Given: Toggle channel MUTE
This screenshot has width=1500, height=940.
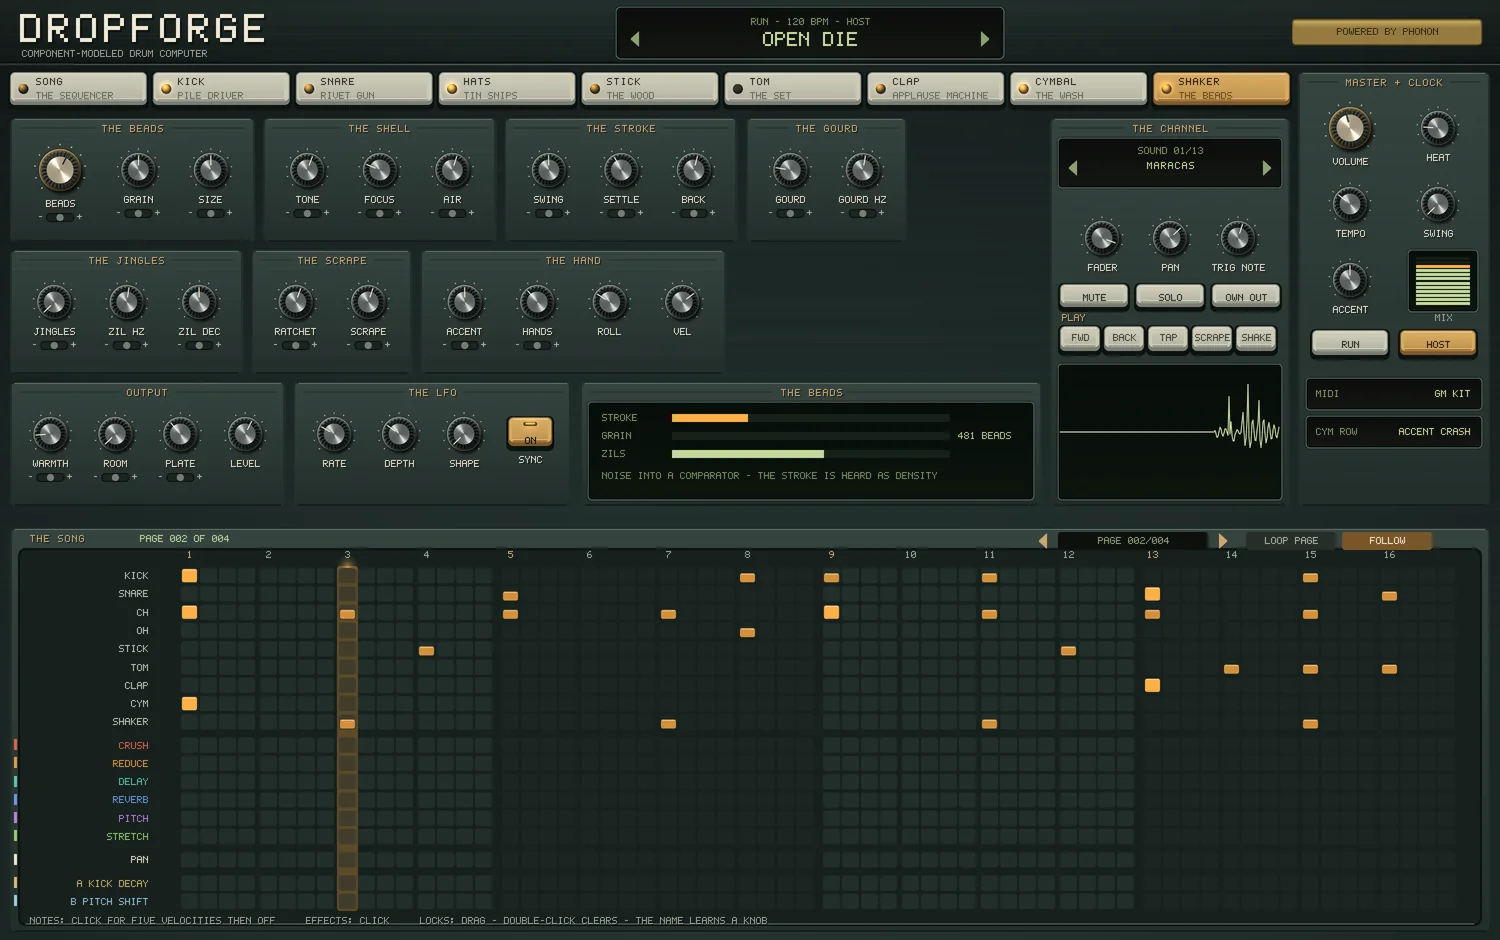Looking at the screenshot, I should pyautogui.click(x=1094, y=297).
